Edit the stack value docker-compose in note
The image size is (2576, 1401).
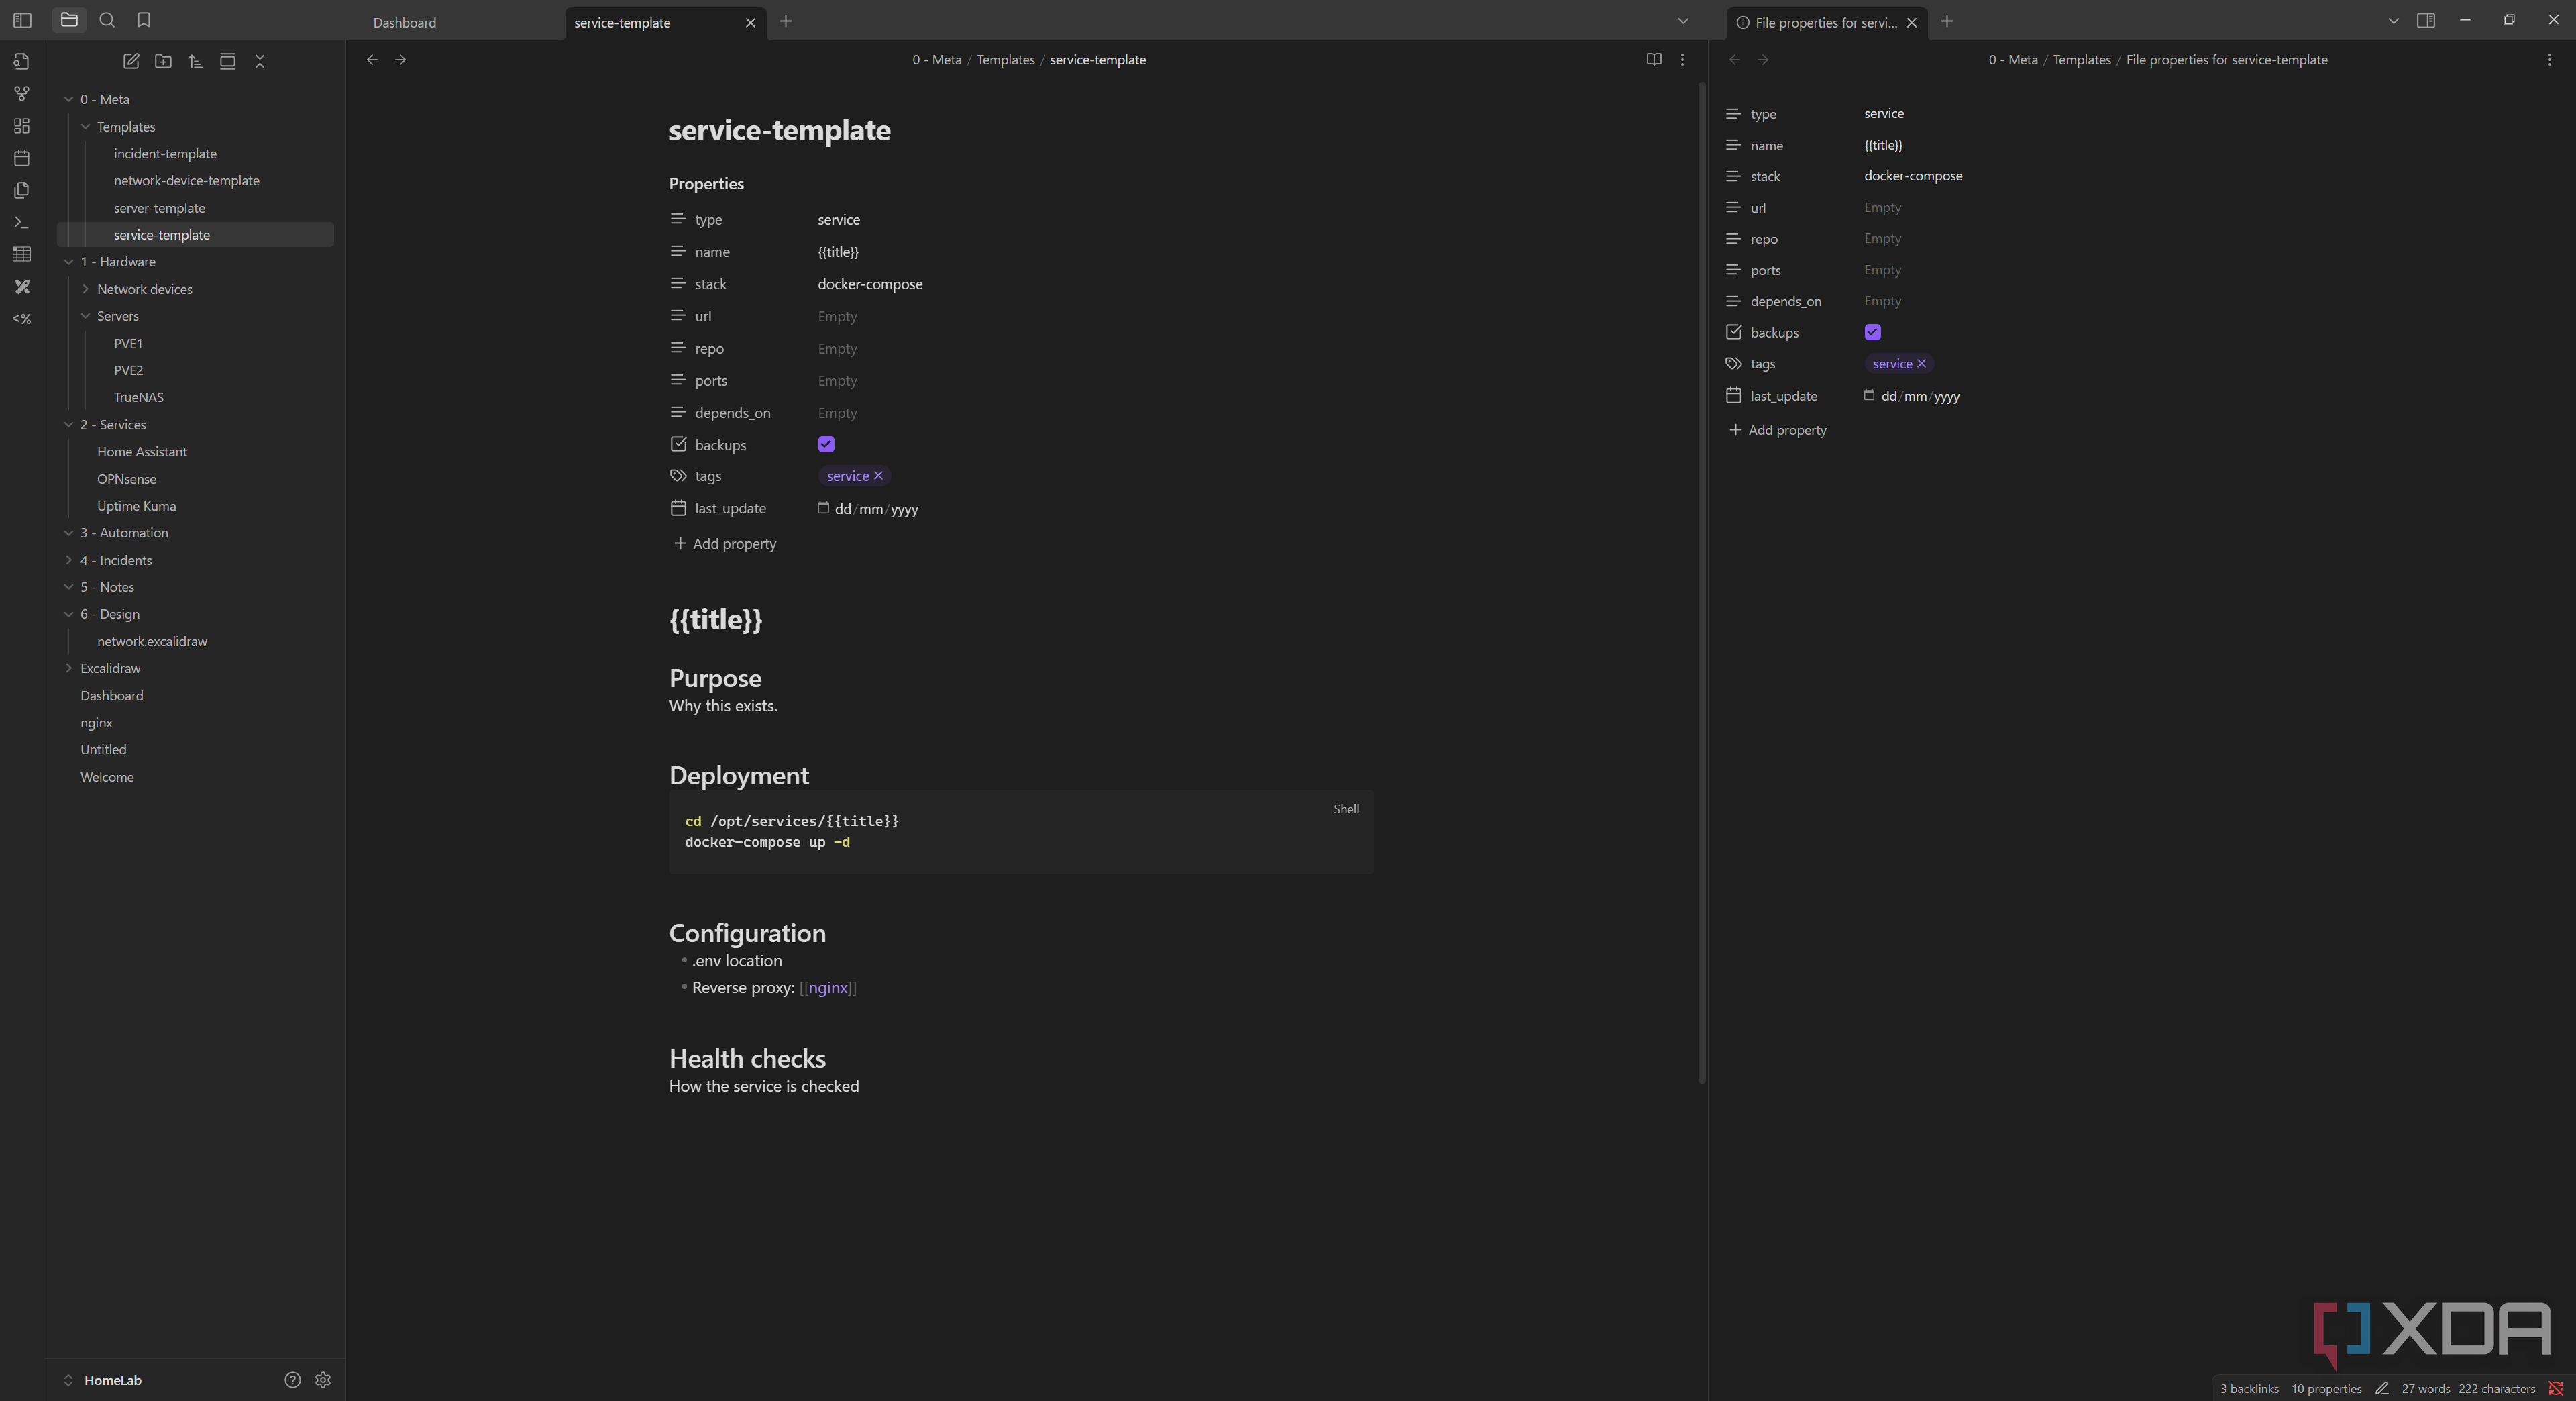pyautogui.click(x=870, y=284)
